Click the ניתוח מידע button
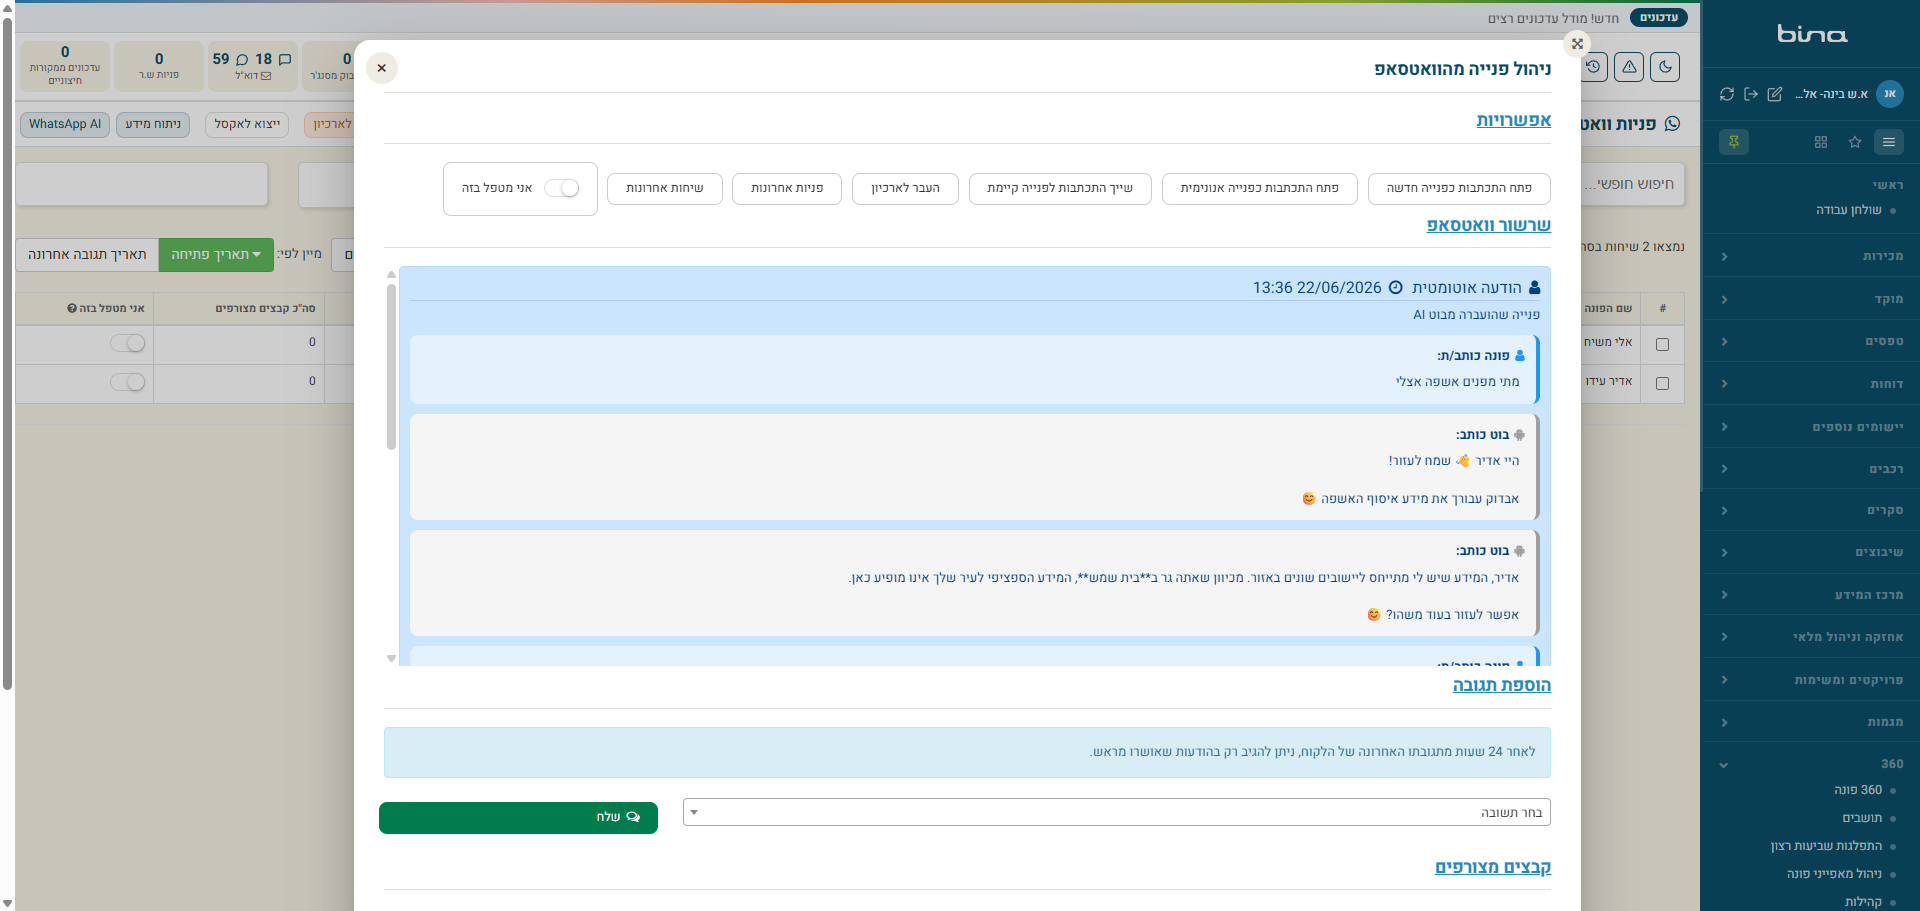Screen dimensions: 1920x911 click(x=153, y=124)
